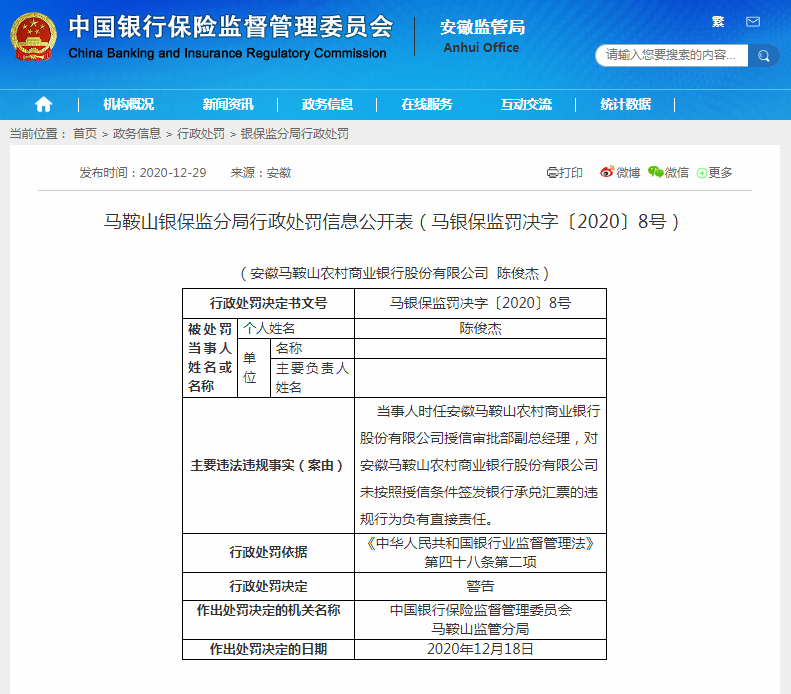Share via the 微博 Weibo icon
This screenshot has width=791, height=694.
point(620,172)
